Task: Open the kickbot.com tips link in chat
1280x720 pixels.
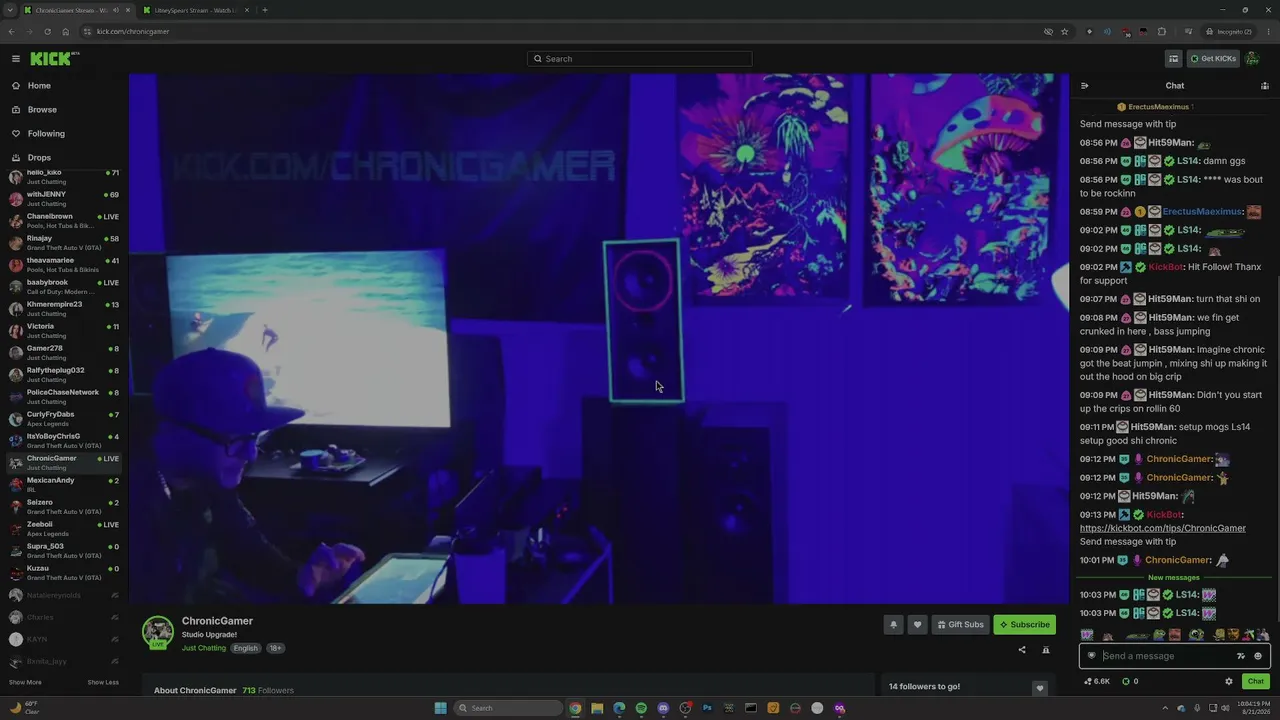Action: click(1163, 528)
